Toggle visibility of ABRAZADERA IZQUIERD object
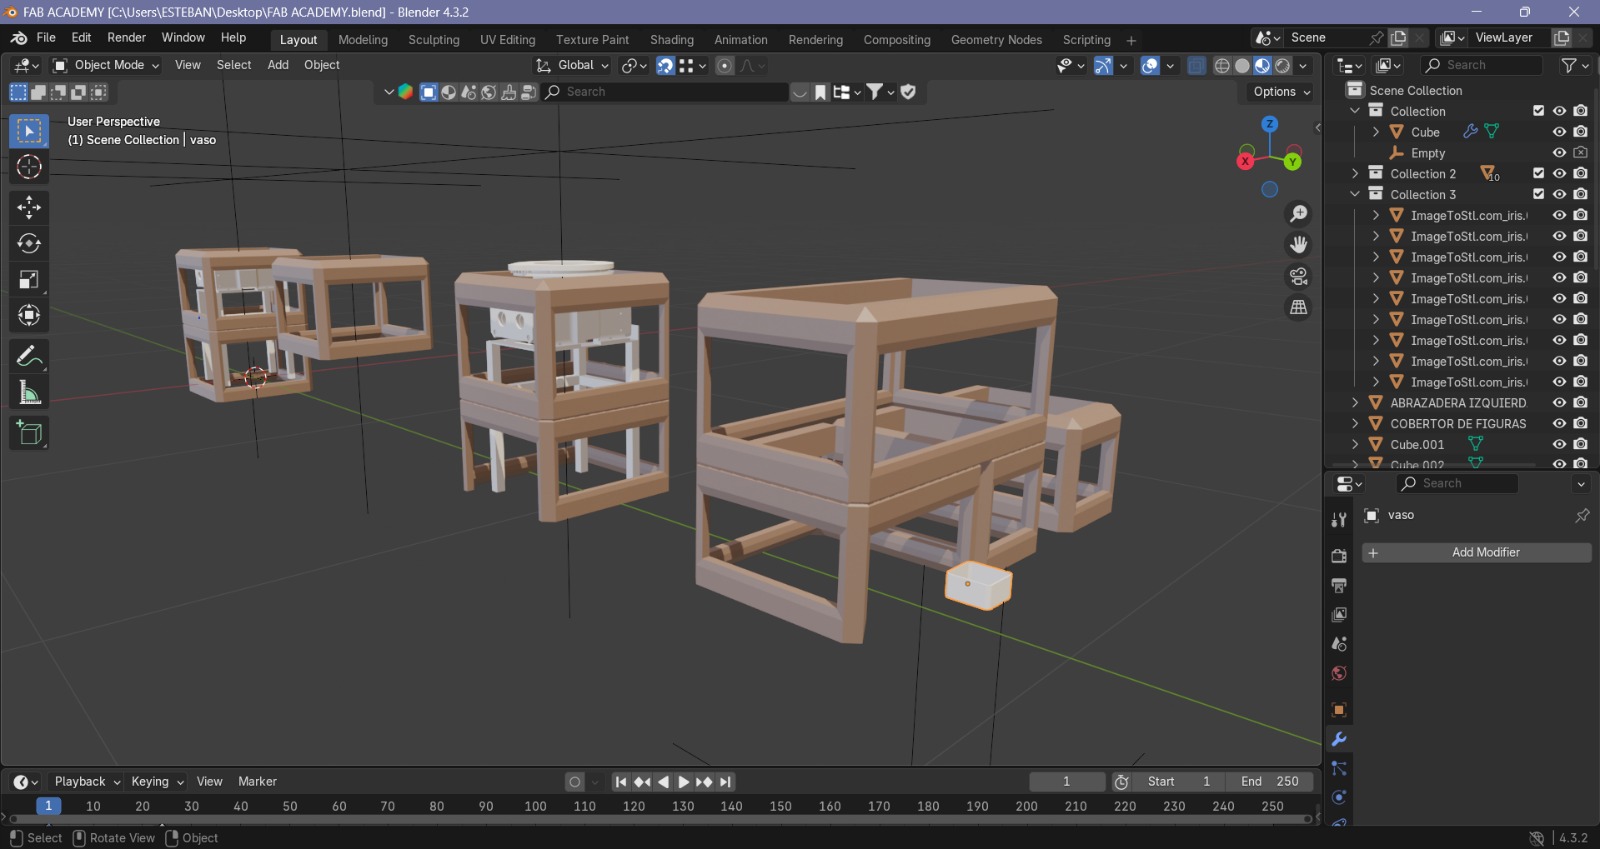The width and height of the screenshot is (1600, 849). point(1559,403)
